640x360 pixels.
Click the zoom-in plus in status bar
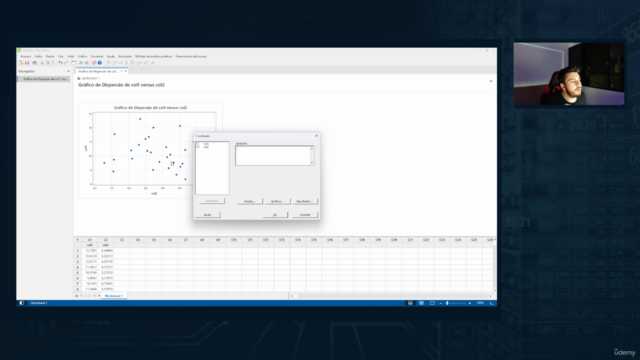(x=469, y=303)
